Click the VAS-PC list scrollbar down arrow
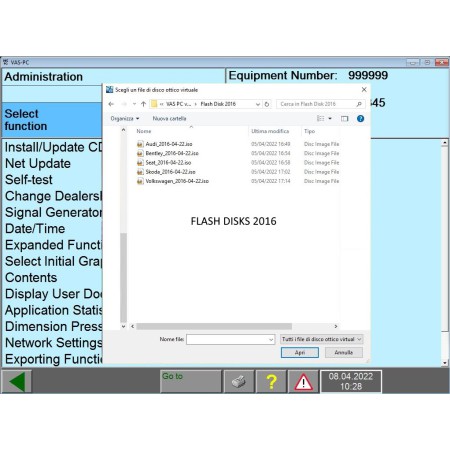Screen dimensions: 450x450 click(x=445, y=363)
